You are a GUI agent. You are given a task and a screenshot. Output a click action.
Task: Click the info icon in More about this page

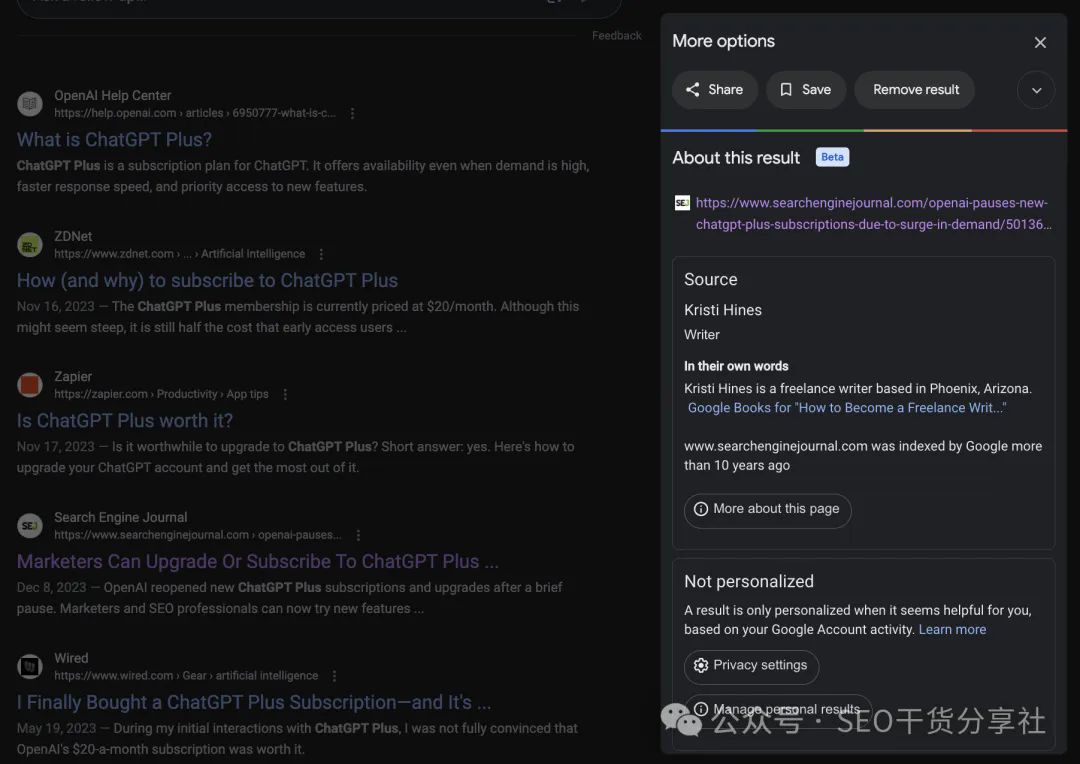pos(700,509)
